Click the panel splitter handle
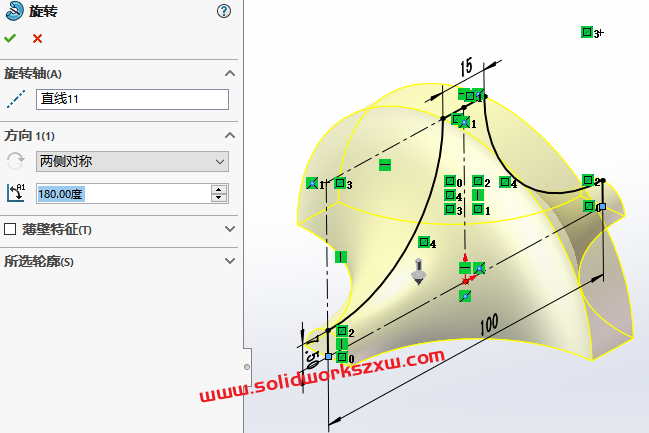Viewport: 649px width, 433px height. click(x=247, y=367)
